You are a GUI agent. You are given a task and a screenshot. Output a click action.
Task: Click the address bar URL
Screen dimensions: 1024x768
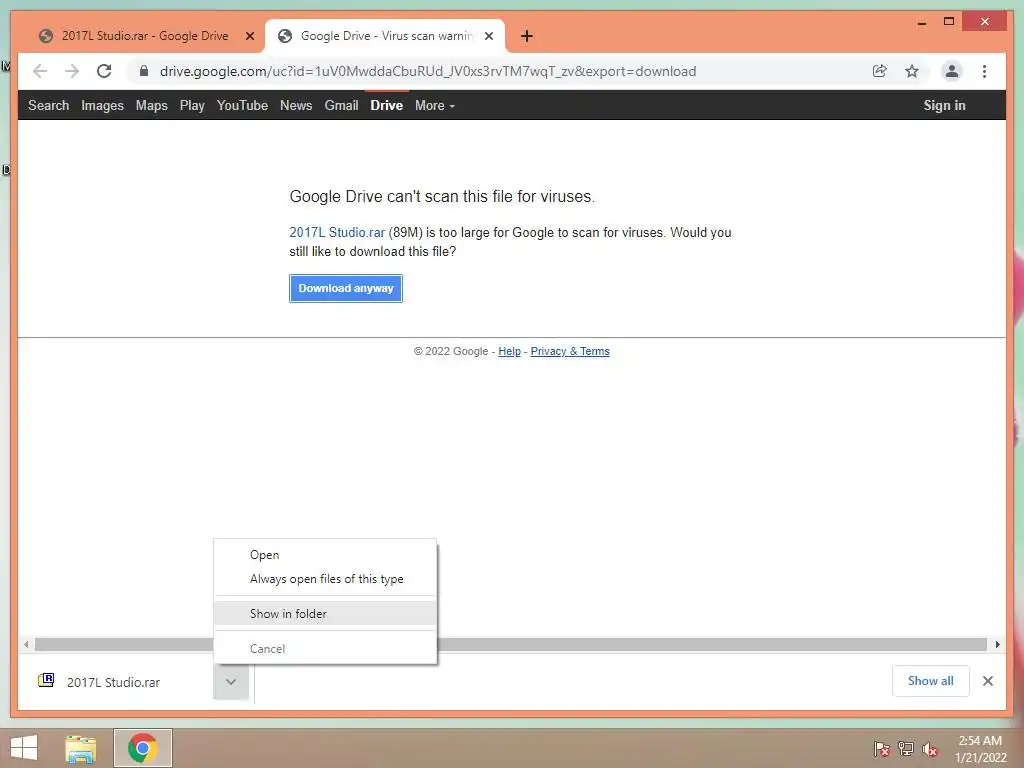tap(428, 71)
